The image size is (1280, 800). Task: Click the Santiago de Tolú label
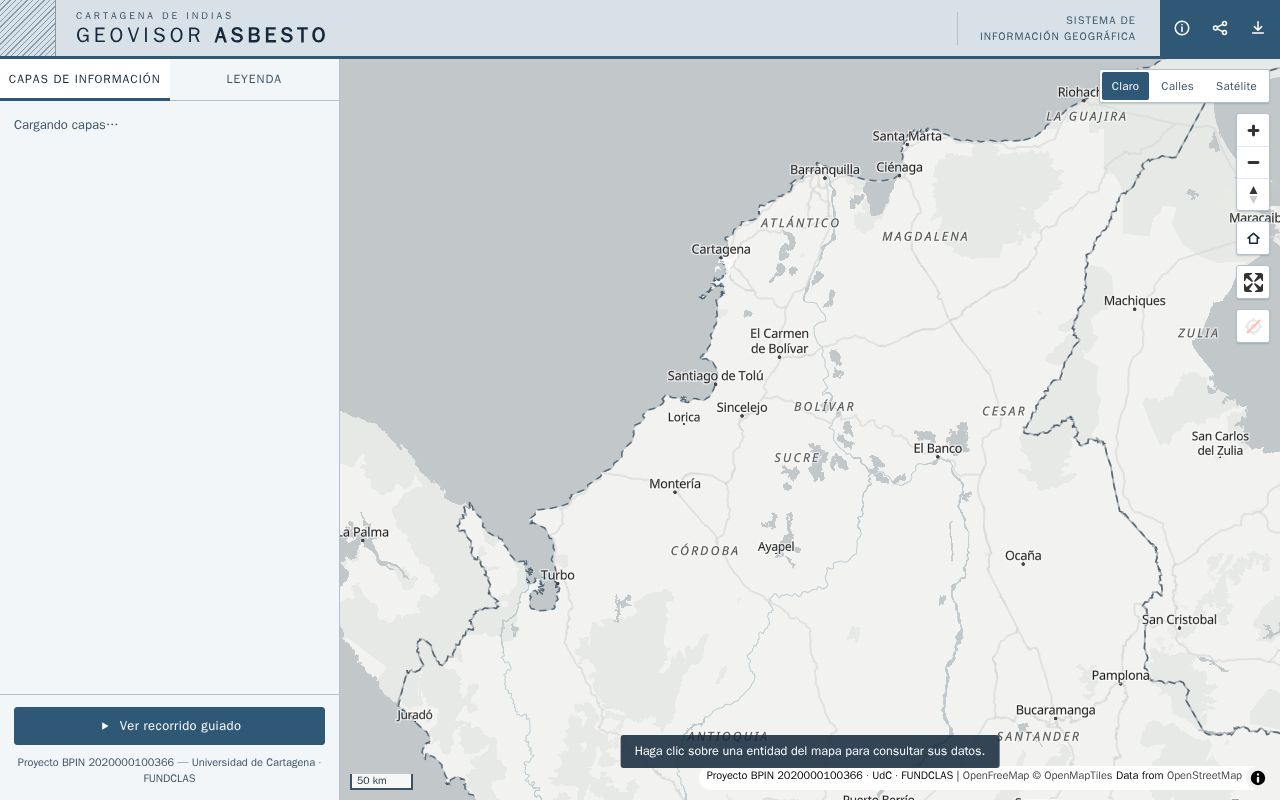pyautogui.click(x=716, y=376)
